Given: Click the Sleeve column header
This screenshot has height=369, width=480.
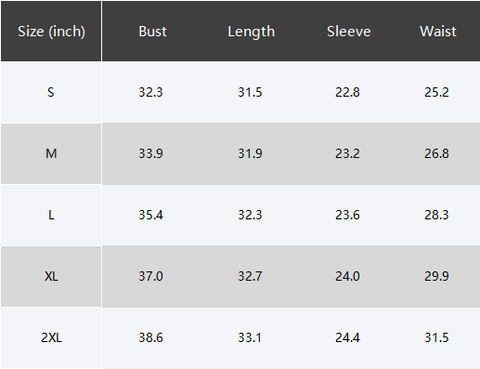Looking at the screenshot, I should (349, 32).
